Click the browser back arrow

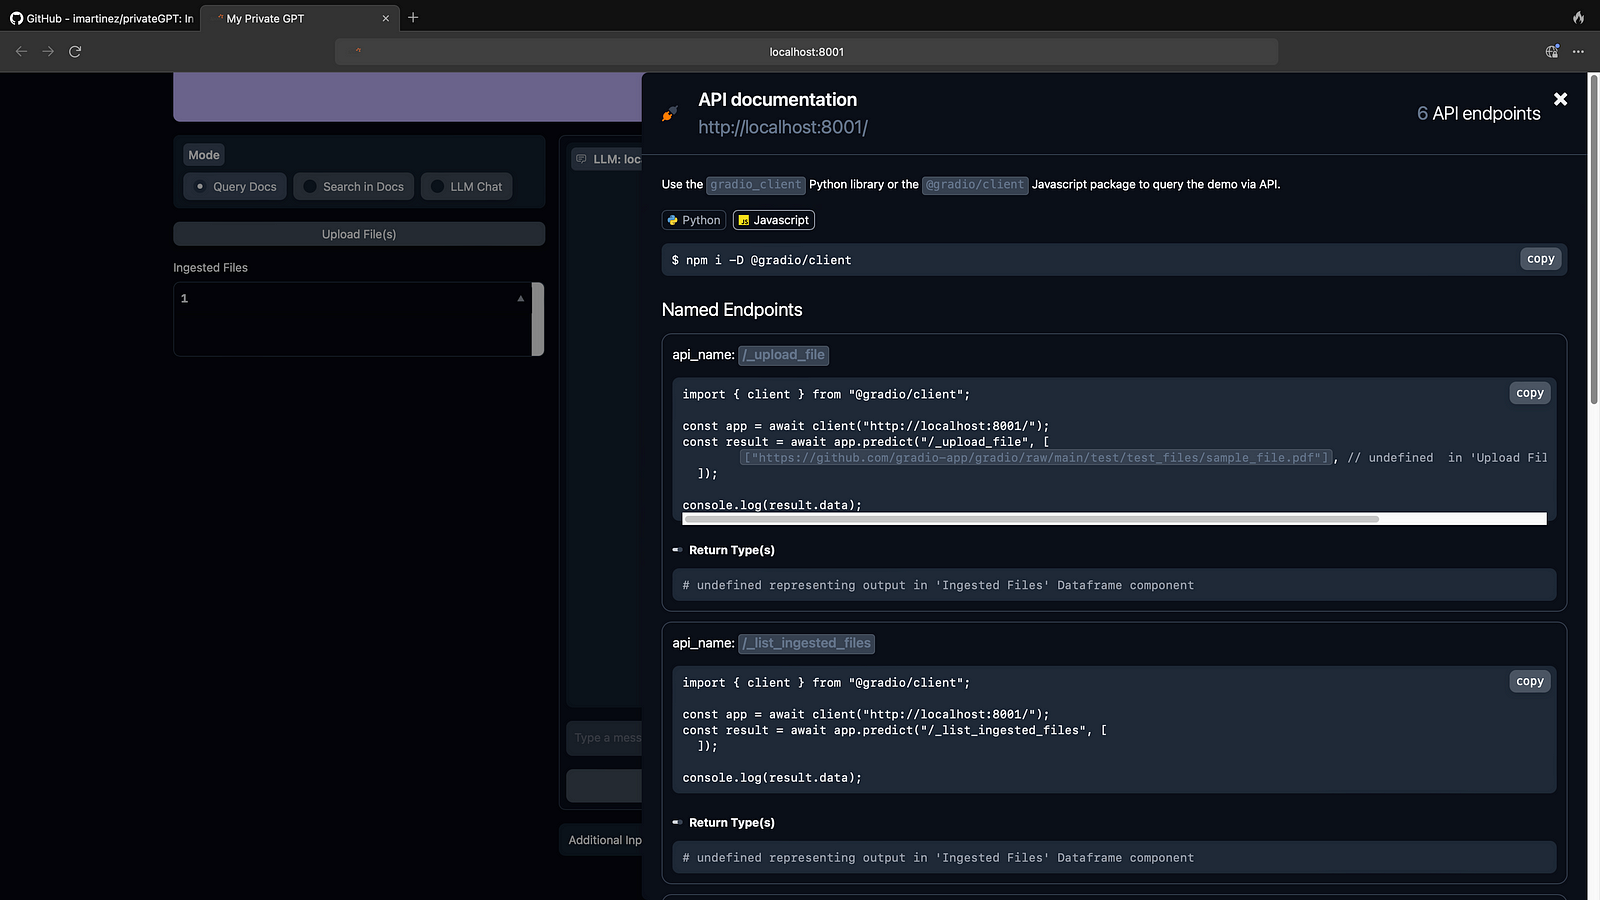point(21,51)
